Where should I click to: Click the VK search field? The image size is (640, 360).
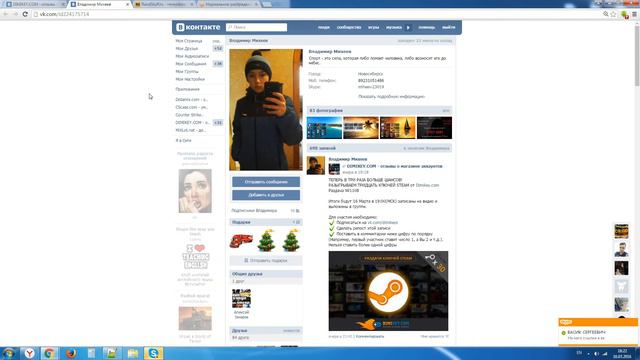[x=256, y=27]
